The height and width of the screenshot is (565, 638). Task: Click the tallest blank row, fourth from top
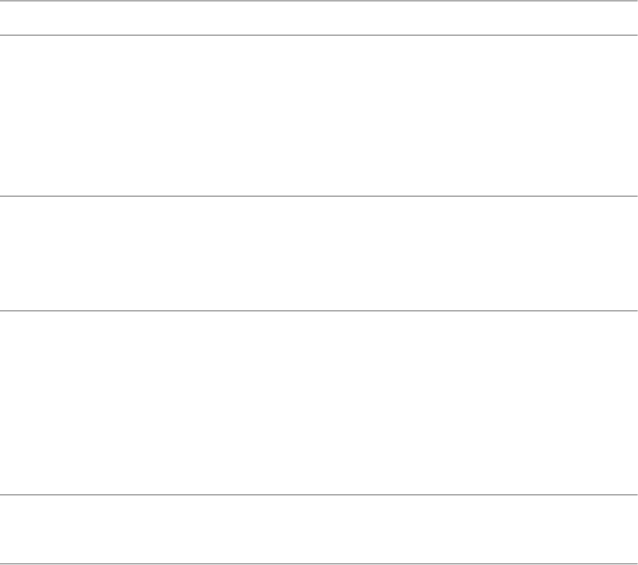point(318,402)
